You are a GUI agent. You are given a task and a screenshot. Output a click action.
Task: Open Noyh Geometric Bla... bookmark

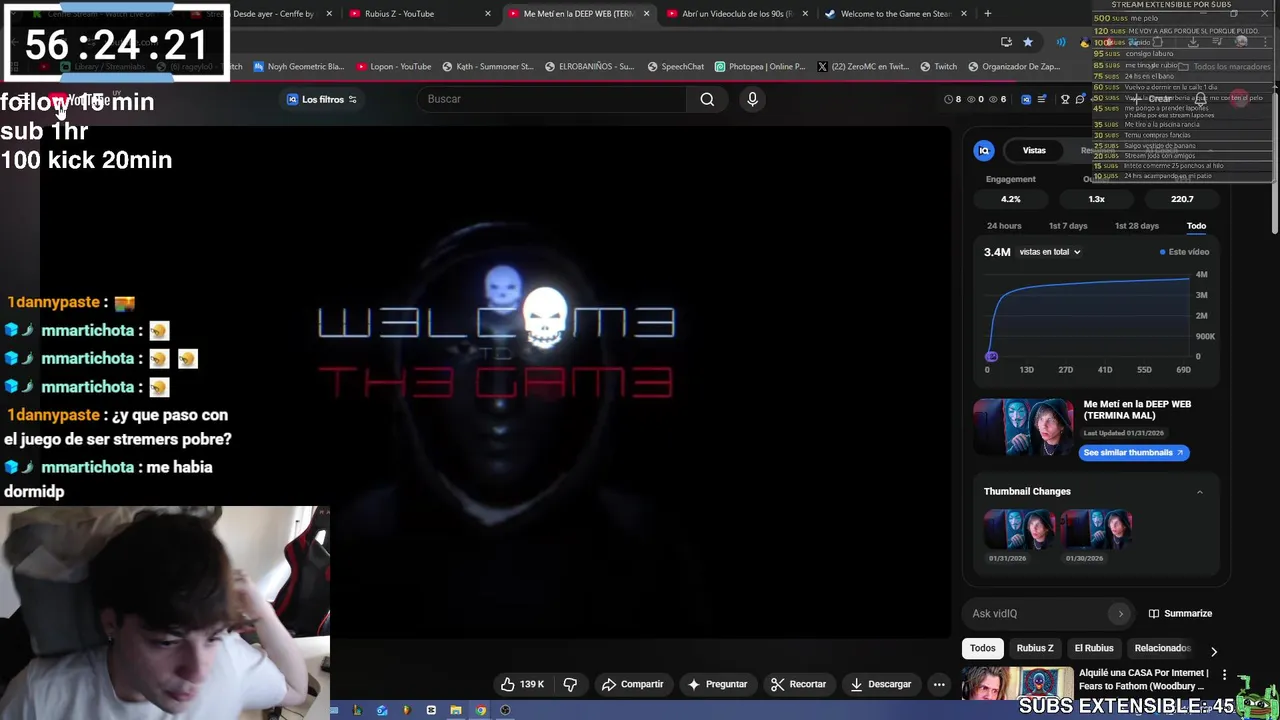[298, 67]
